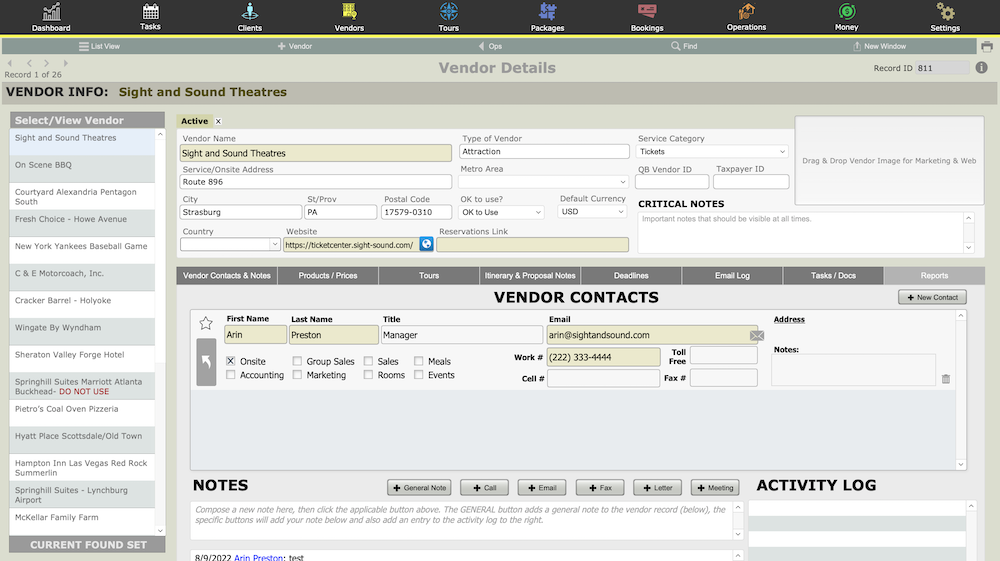This screenshot has width=1000, height=561.
Task: Click the Reservations Link field
Action: [533, 244]
